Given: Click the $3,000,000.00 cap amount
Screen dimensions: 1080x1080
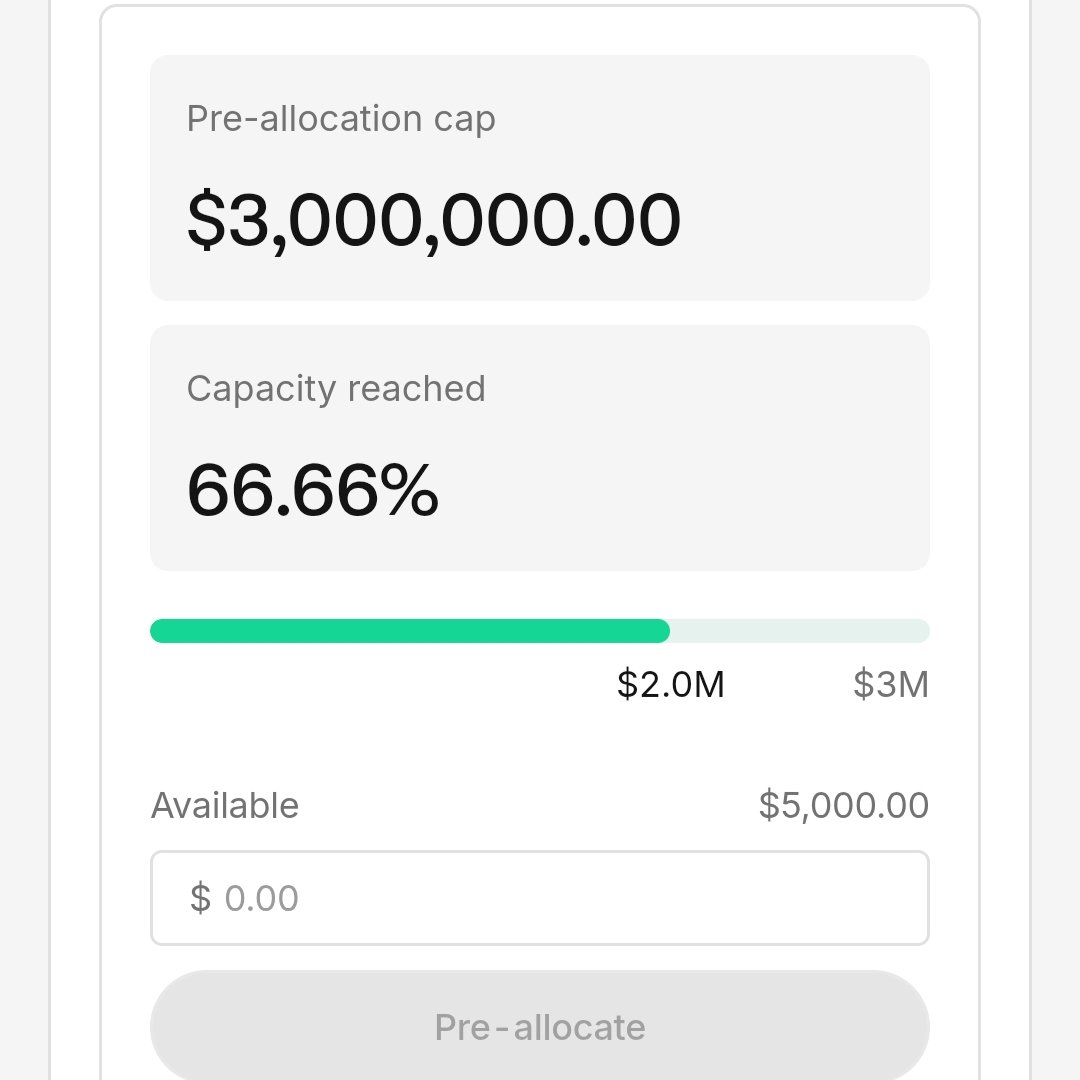Looking at the screenshot, I should tap(434, 220).
